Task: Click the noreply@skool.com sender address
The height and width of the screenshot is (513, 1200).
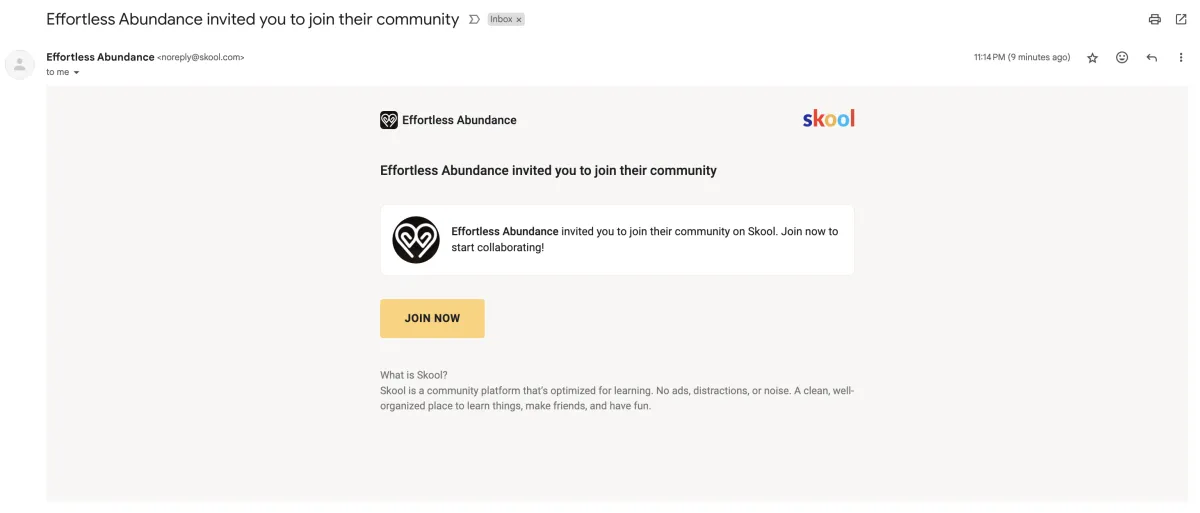Action: coord(201,58)
